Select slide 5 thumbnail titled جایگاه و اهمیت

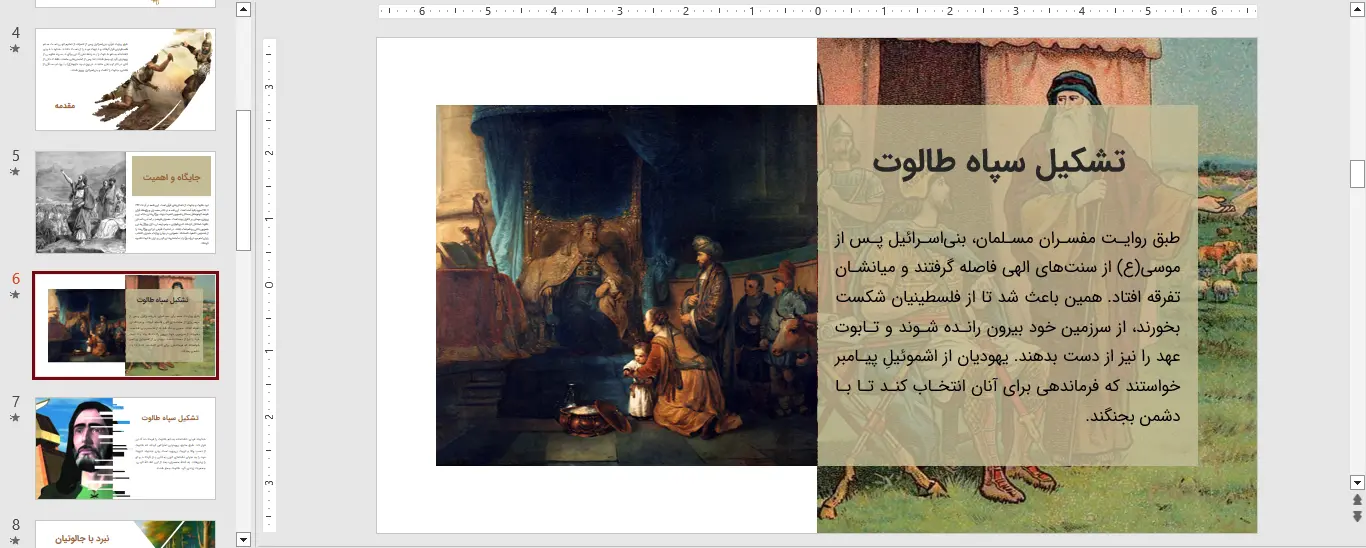pos(125,203)
